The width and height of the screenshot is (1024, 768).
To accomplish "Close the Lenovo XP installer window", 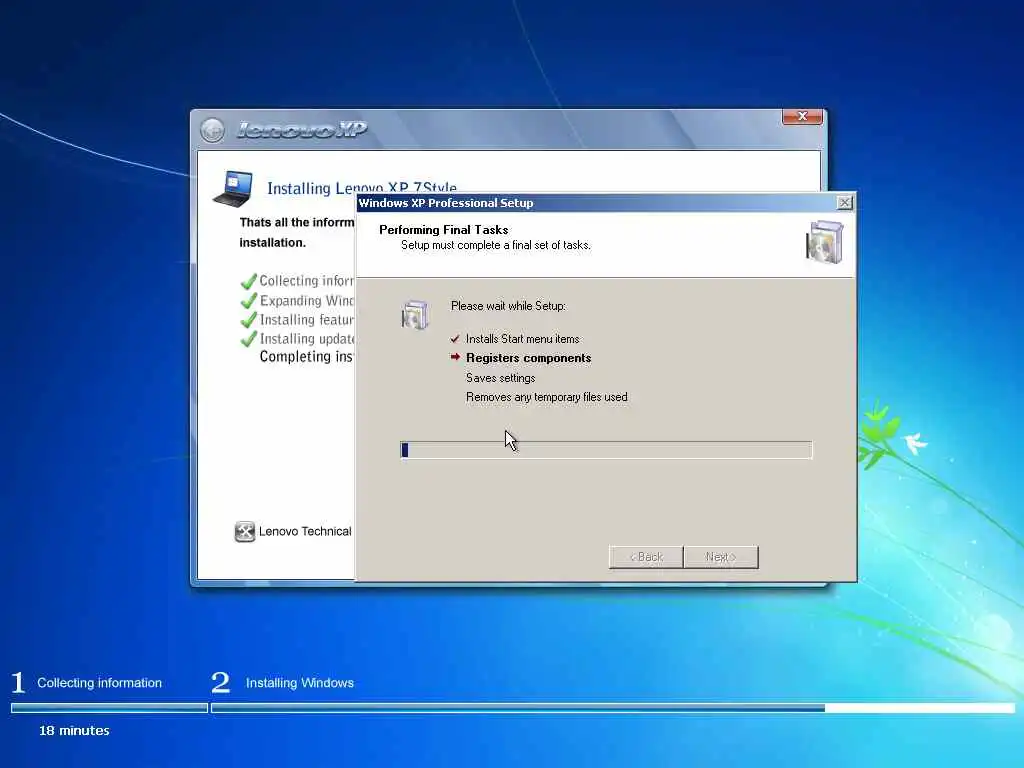I will pyautogui.click(x=802, y=116).
